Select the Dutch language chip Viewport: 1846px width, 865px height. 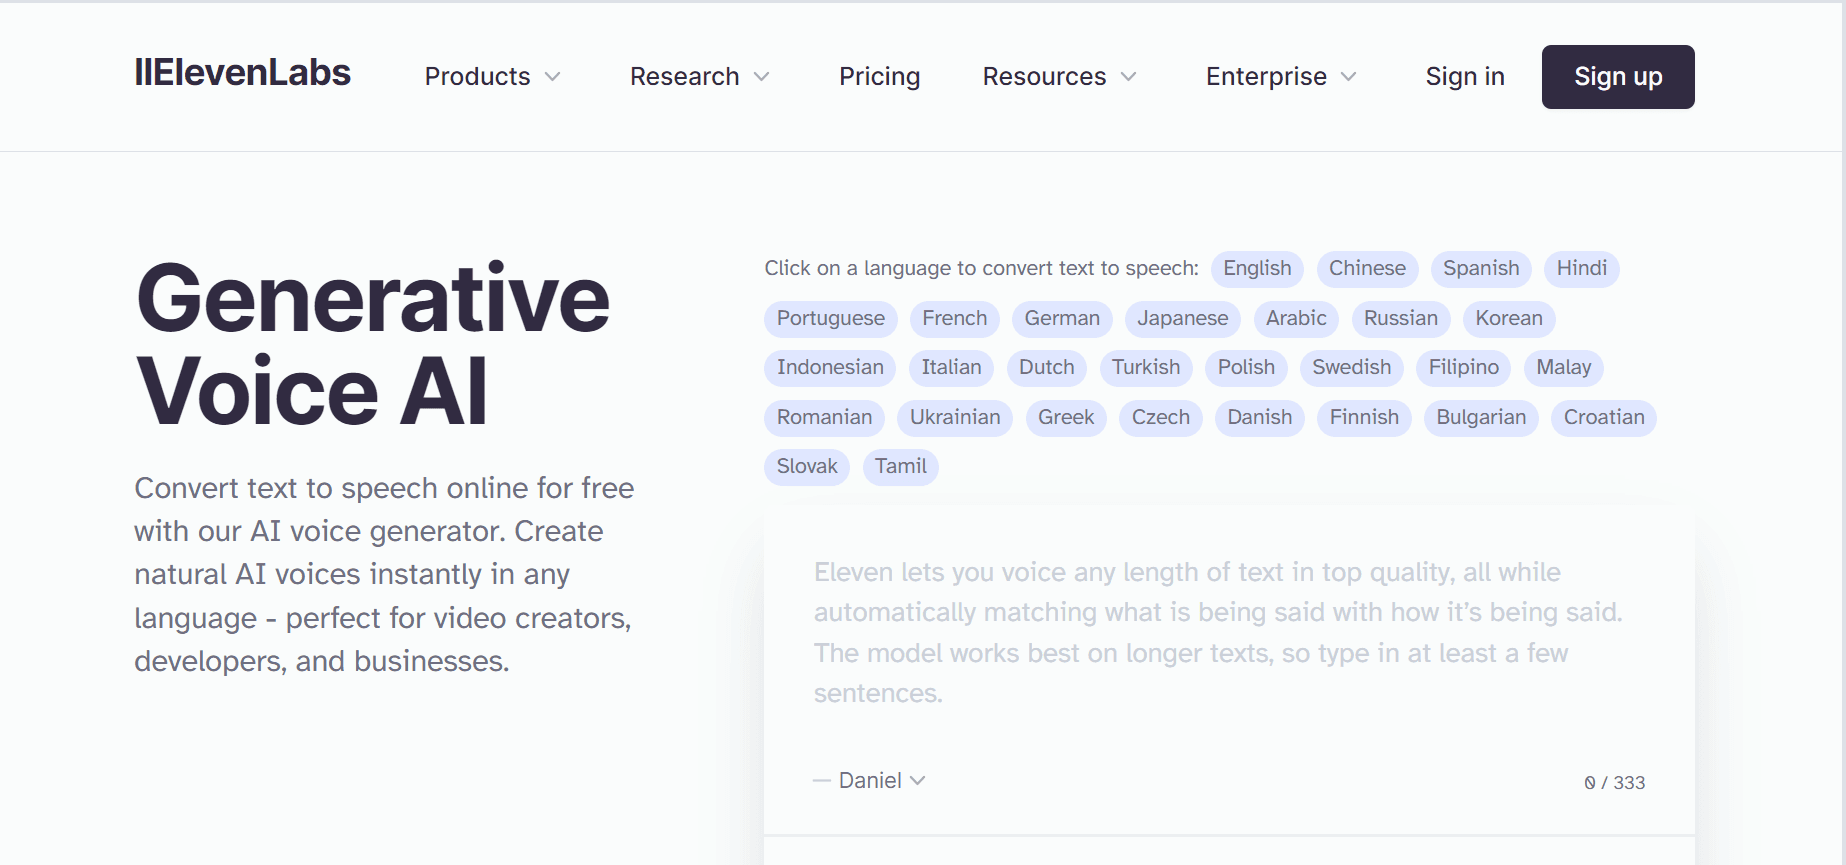click(x=1047, y=368)
